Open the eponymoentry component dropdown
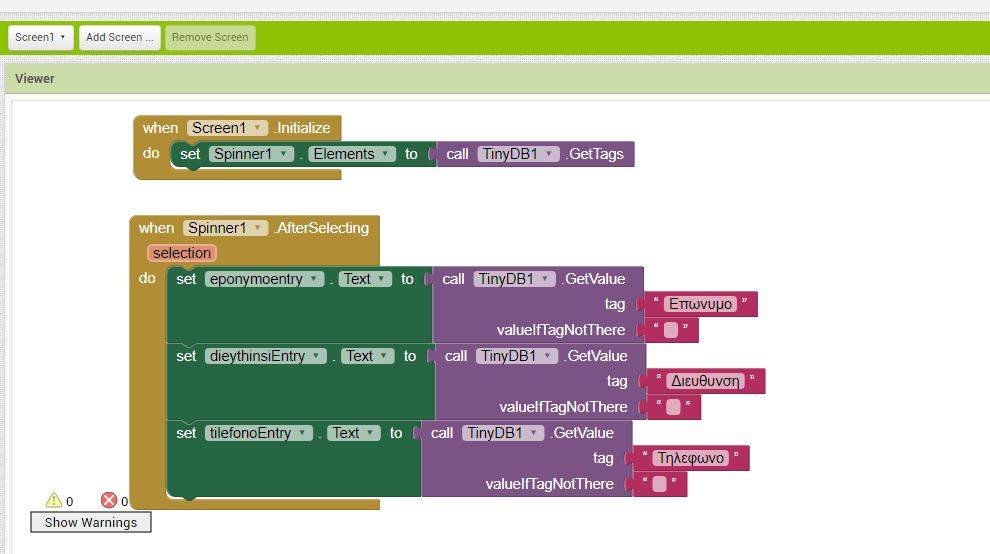The image size is (990, 554). (x=264, y=279)
